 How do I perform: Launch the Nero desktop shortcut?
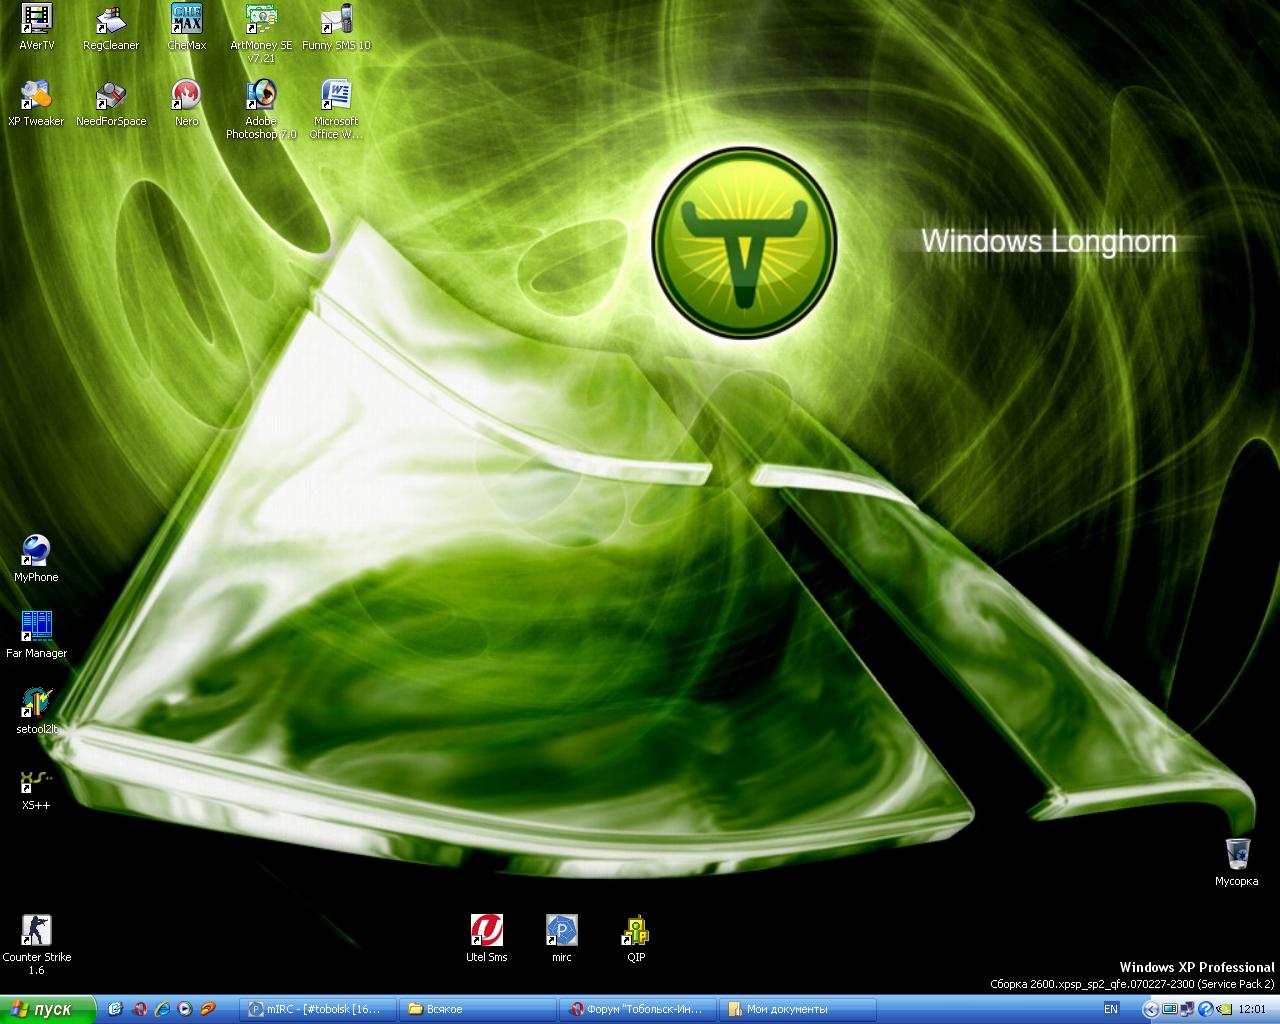186,103
